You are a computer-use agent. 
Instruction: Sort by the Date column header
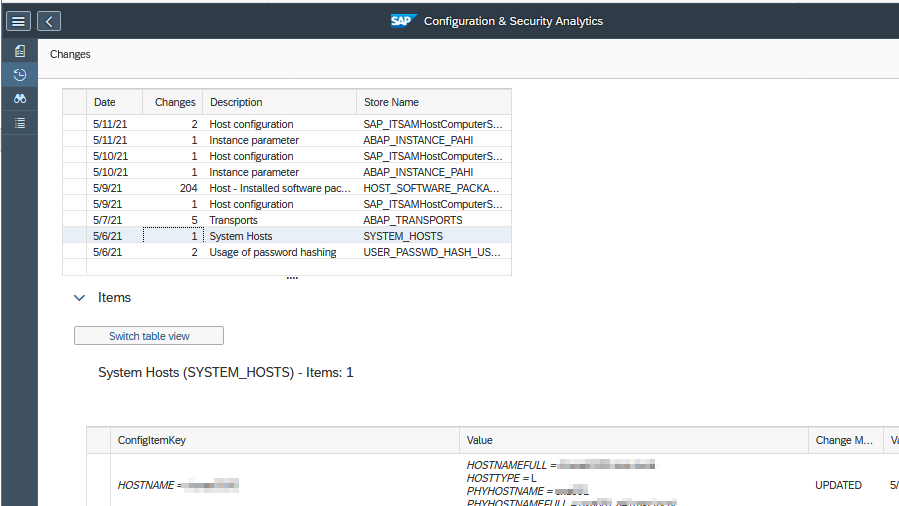tap(105, 102)
